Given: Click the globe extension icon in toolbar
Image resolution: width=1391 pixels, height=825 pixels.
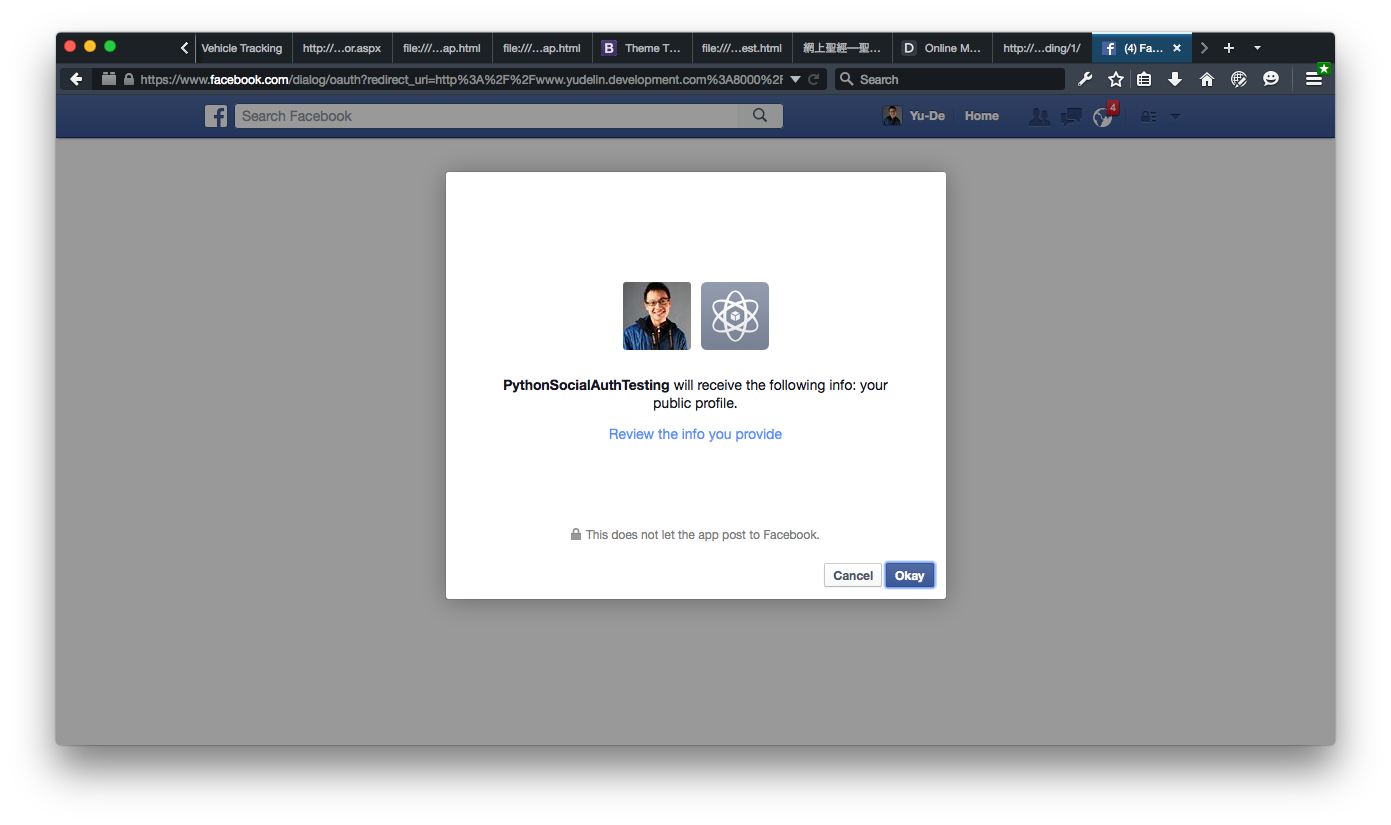Looking at the screenshot, I should tap(1239, 79).
